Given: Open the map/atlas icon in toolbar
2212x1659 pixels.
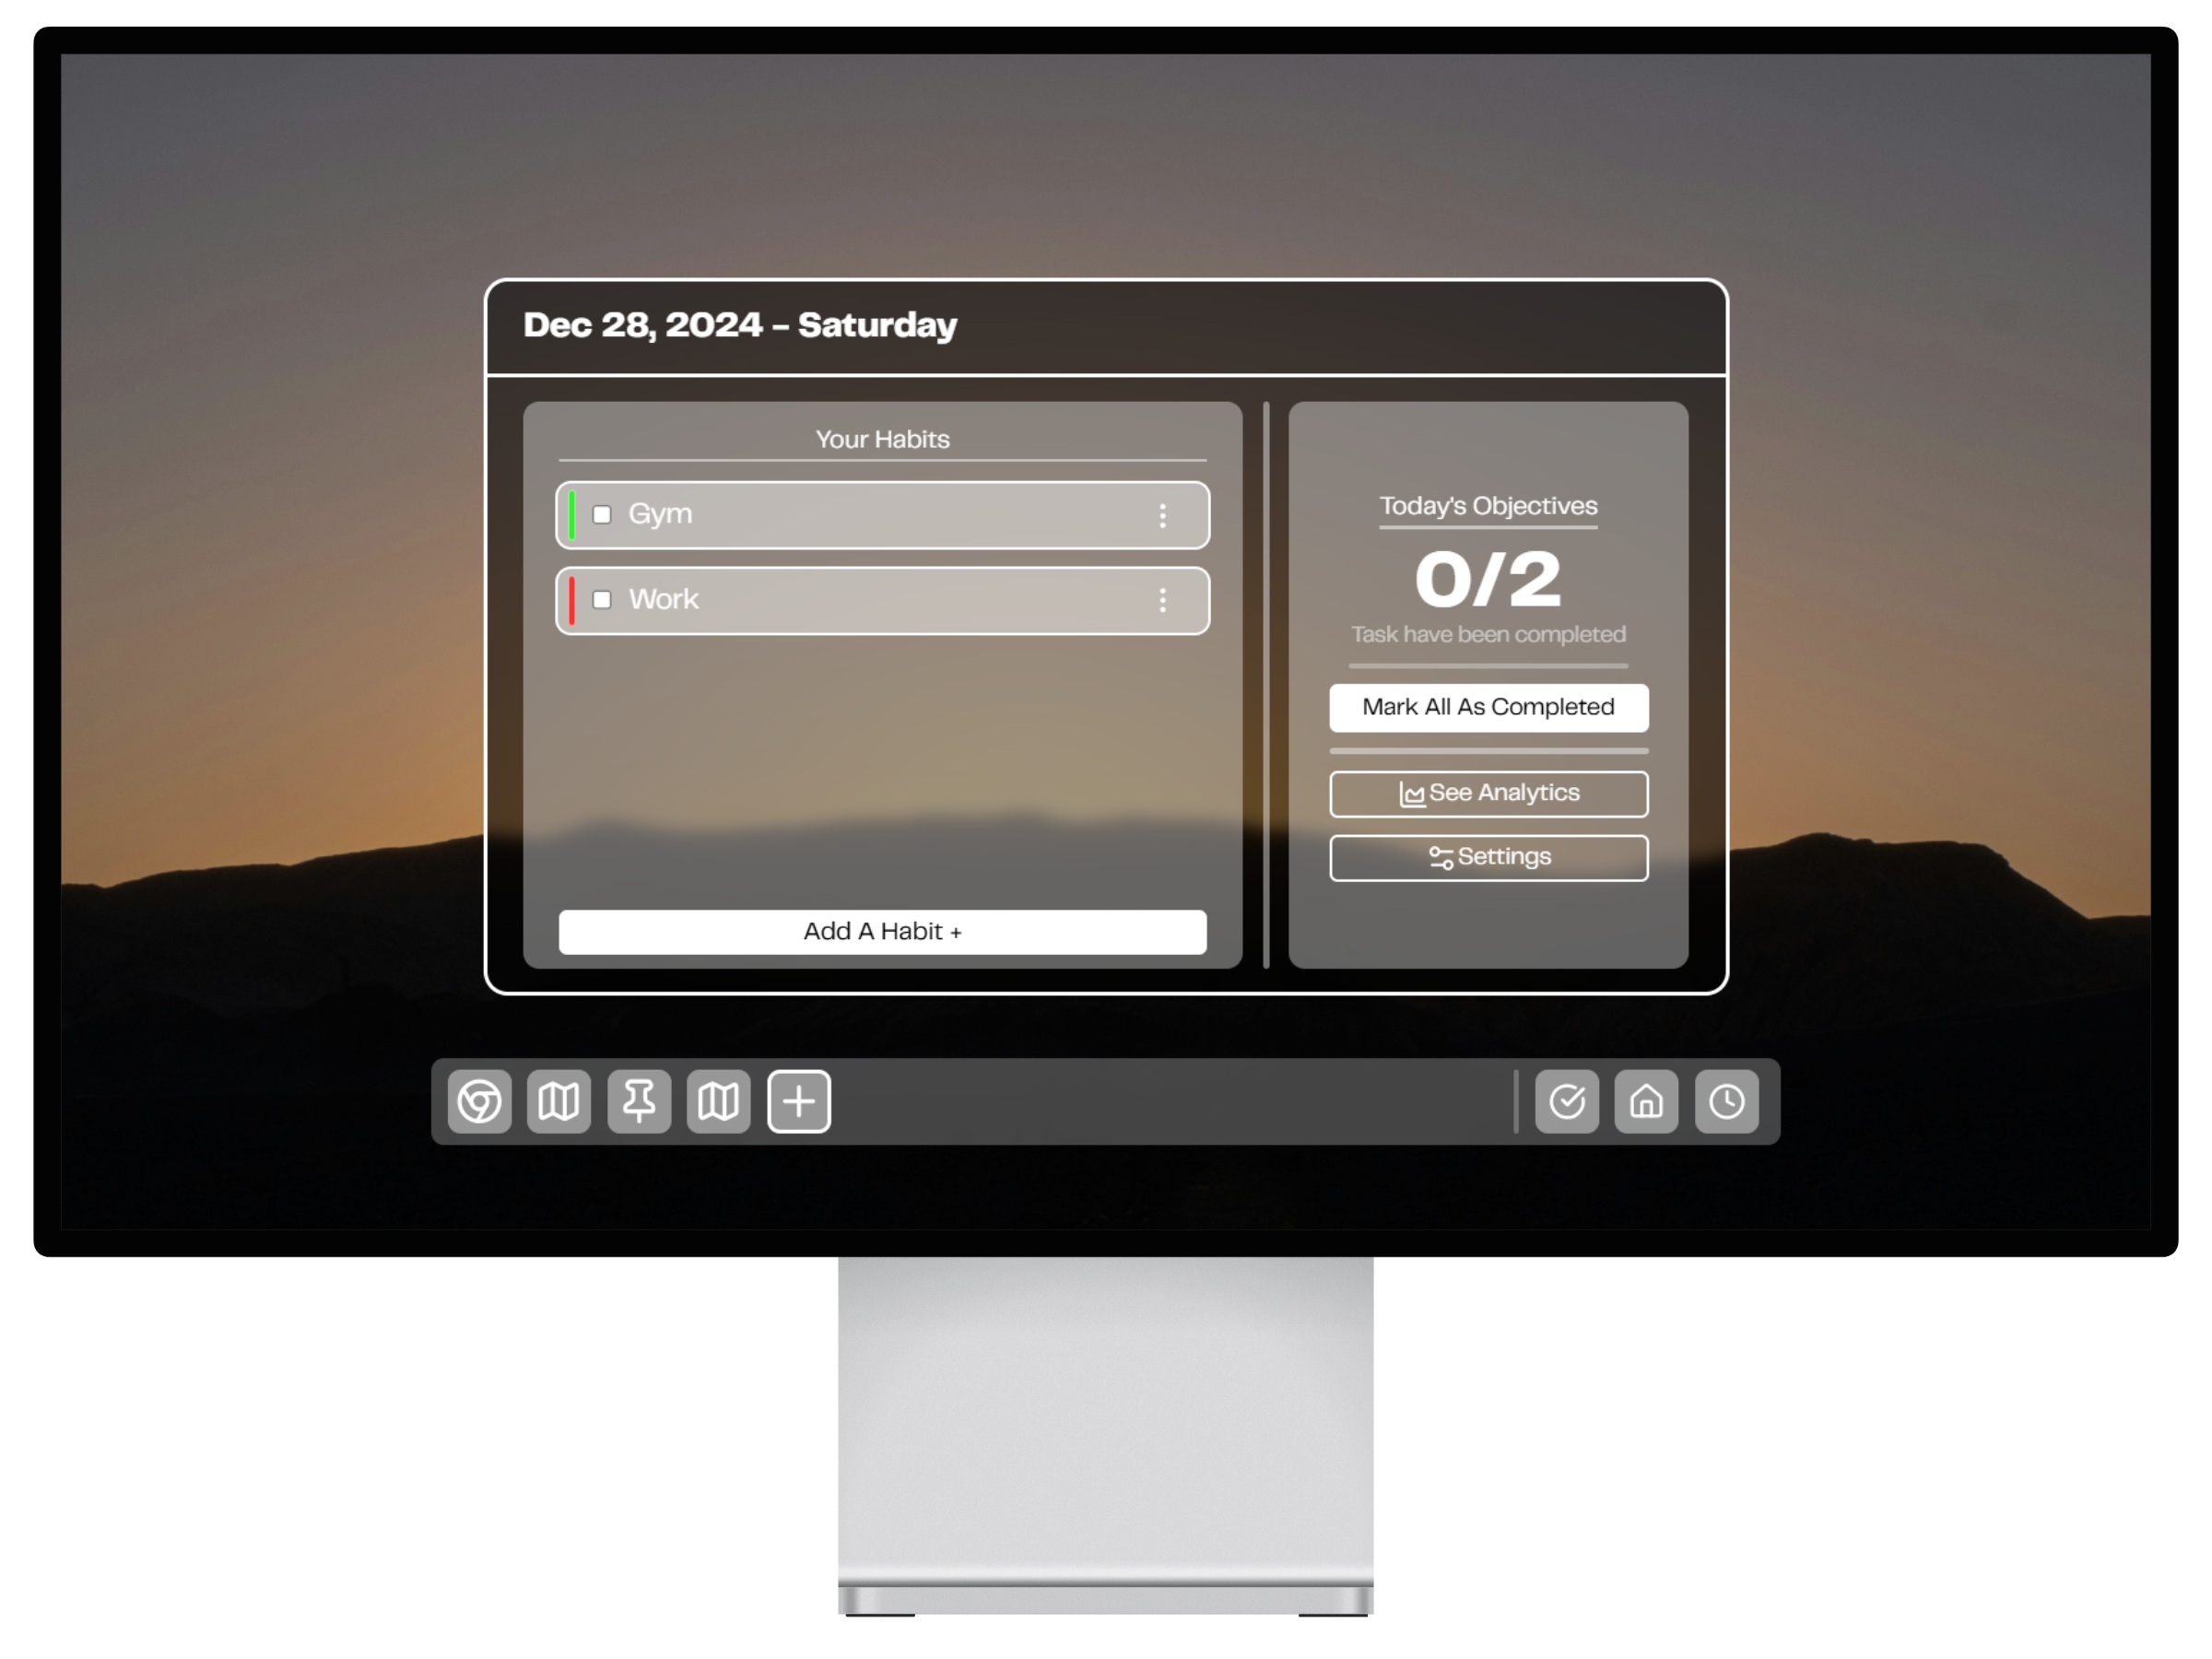Looking at the screenshot, I should coord(559,1100).
